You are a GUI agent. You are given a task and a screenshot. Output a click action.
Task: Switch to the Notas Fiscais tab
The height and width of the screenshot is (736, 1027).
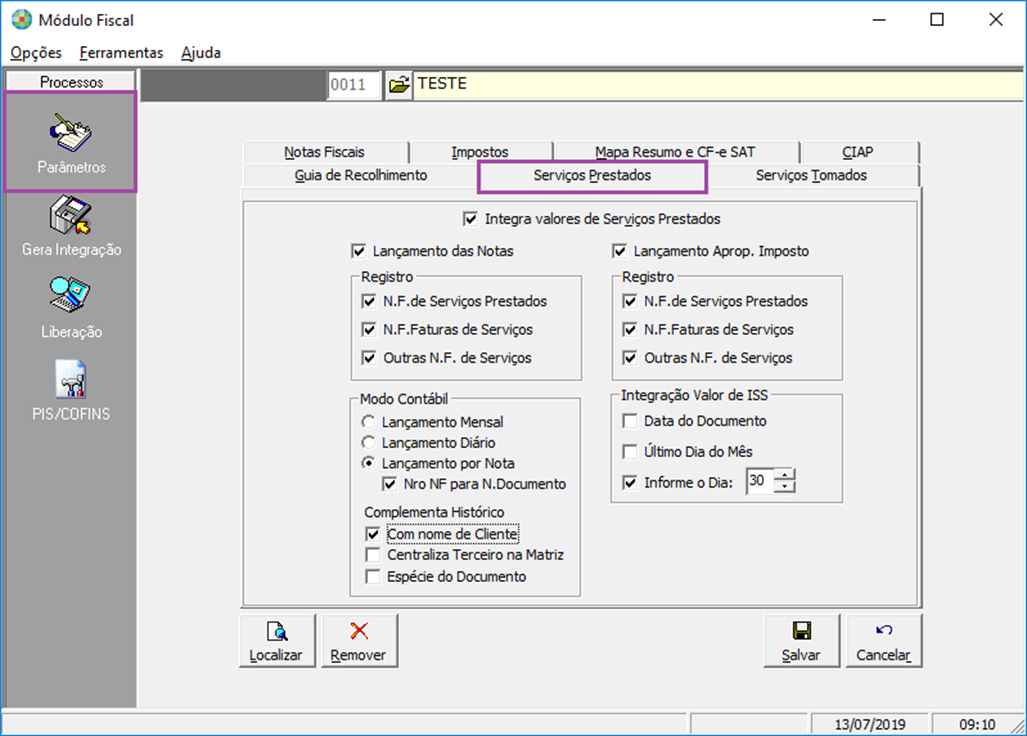point(324,152)
